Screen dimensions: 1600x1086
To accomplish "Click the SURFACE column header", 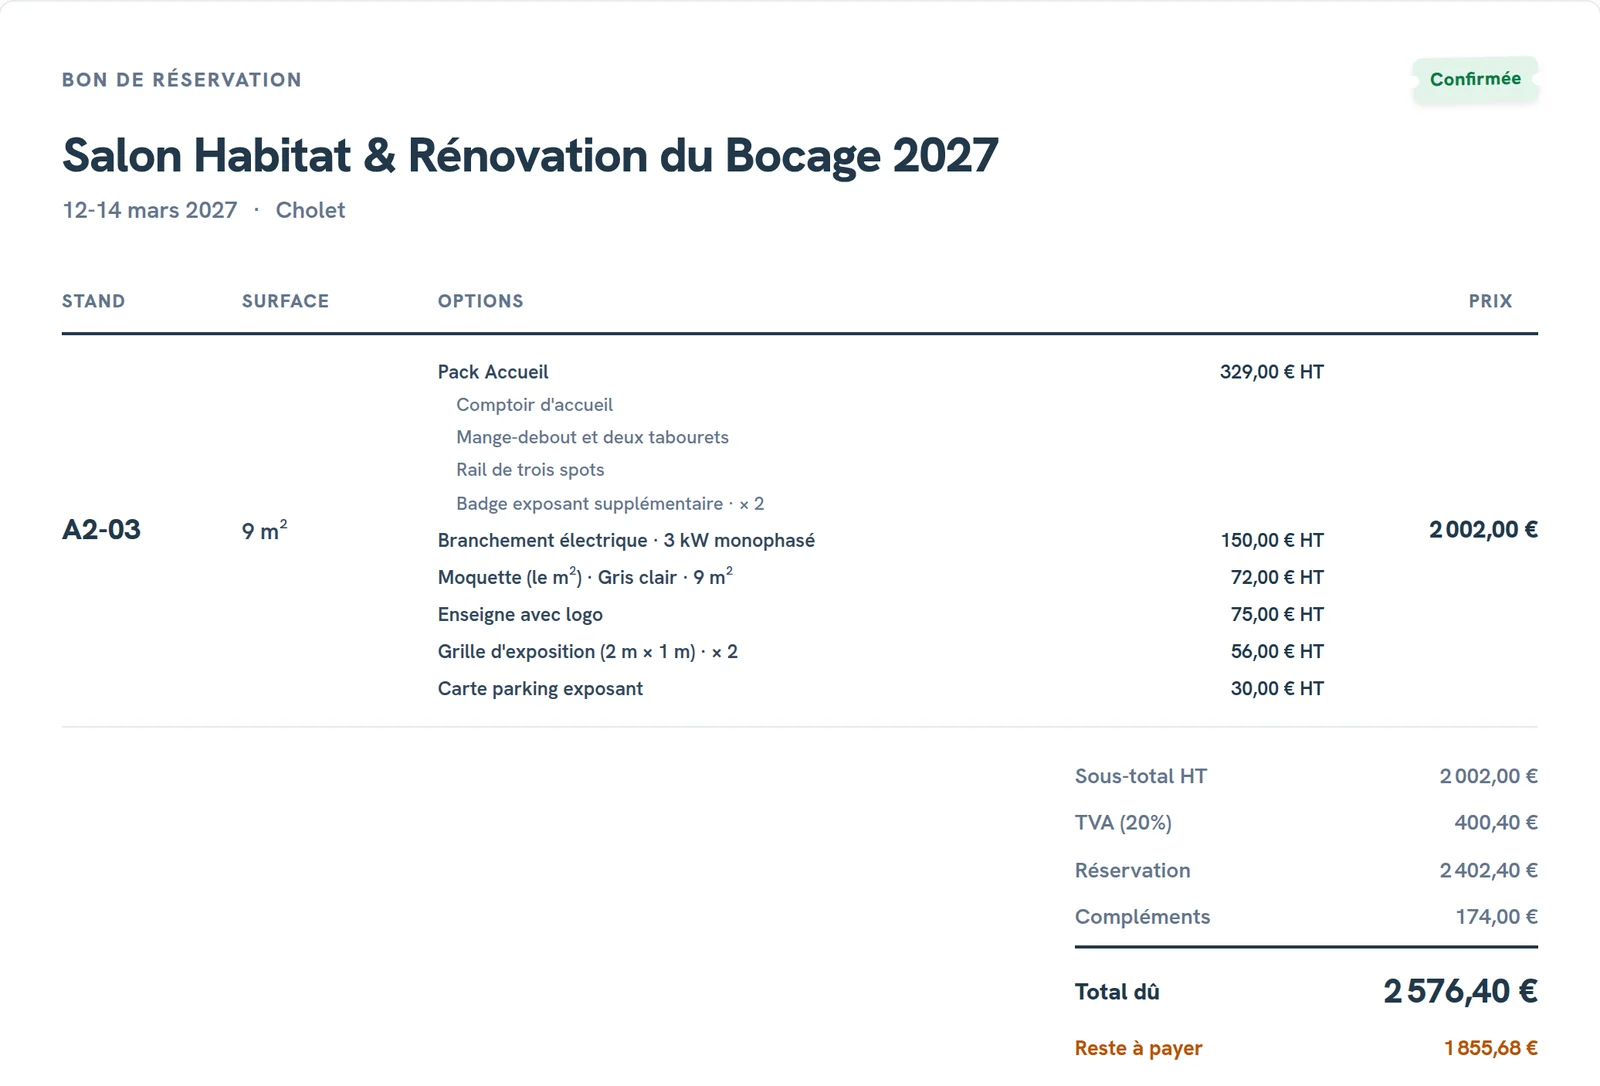I will (x=285, y=301).
